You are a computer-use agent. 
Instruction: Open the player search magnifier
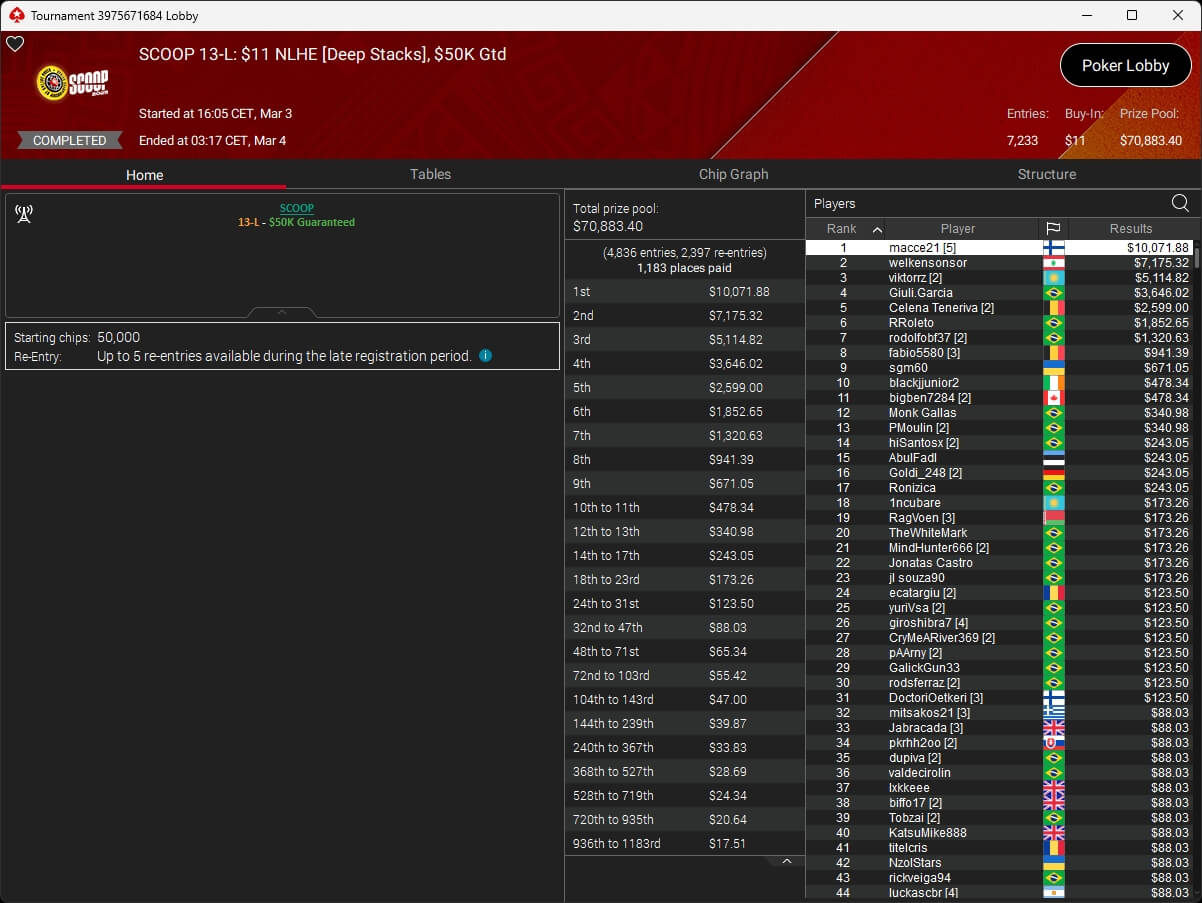click(x=1180, y=203)
